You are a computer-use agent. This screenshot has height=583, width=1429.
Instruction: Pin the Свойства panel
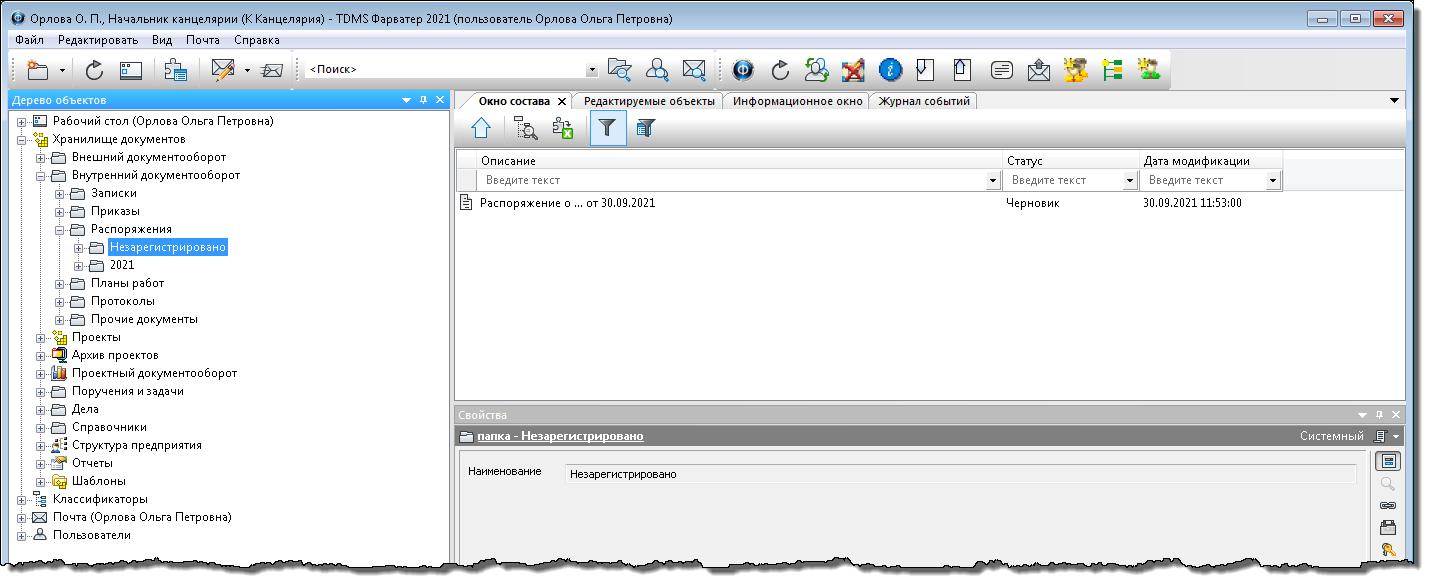tap(1379, 415)
